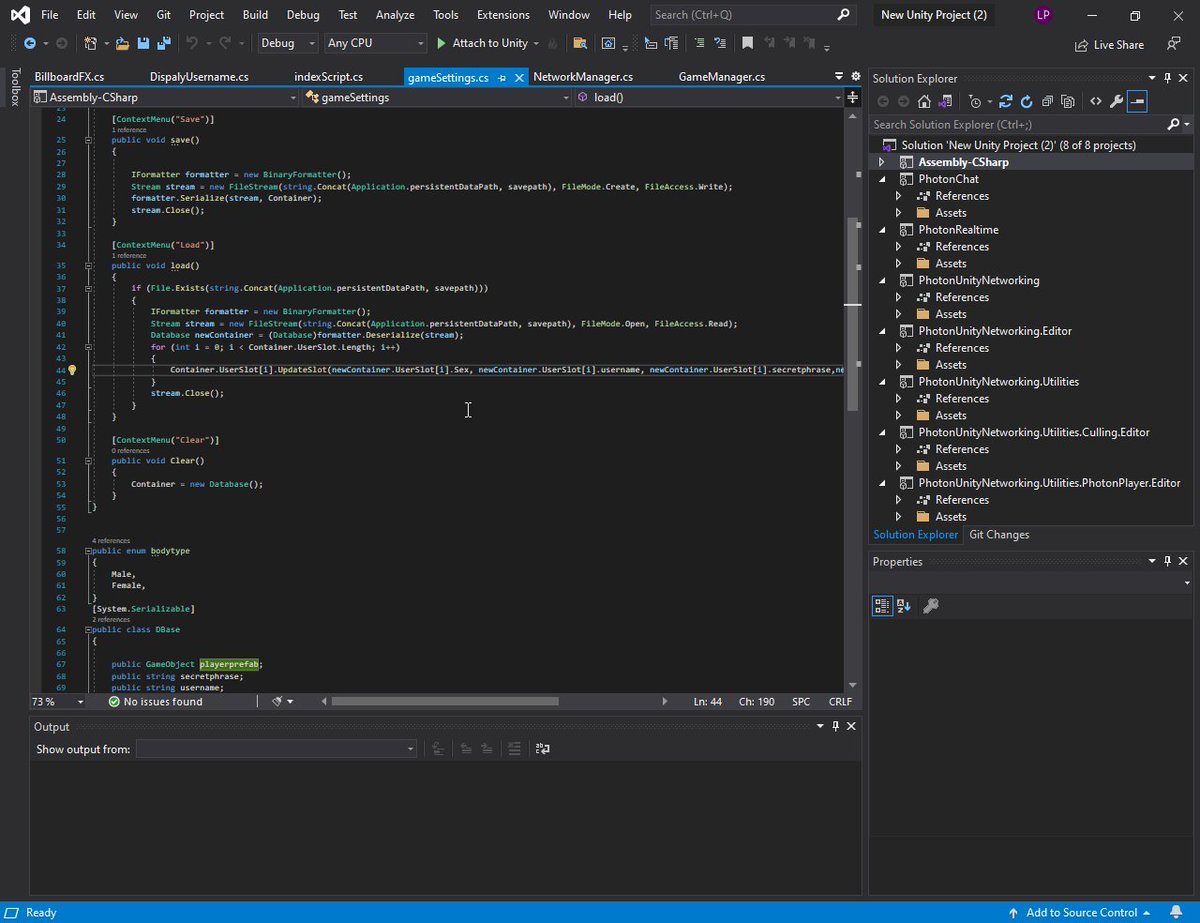The width and height of the screenshot is (1200, 923).
Task: Open the notifications bell in status bar
Action: pos(1176,912)
